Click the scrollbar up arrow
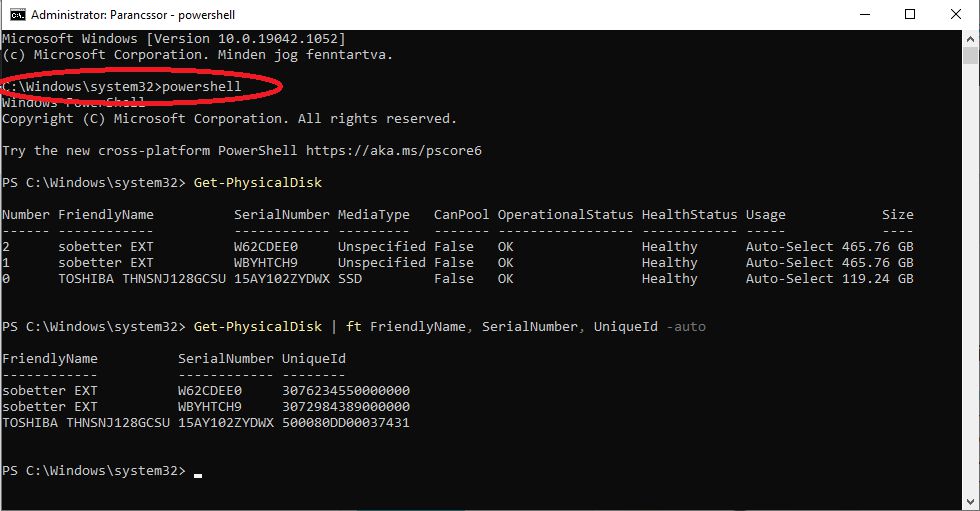Screen dimensions: 980x511 [x=969, y=40]
